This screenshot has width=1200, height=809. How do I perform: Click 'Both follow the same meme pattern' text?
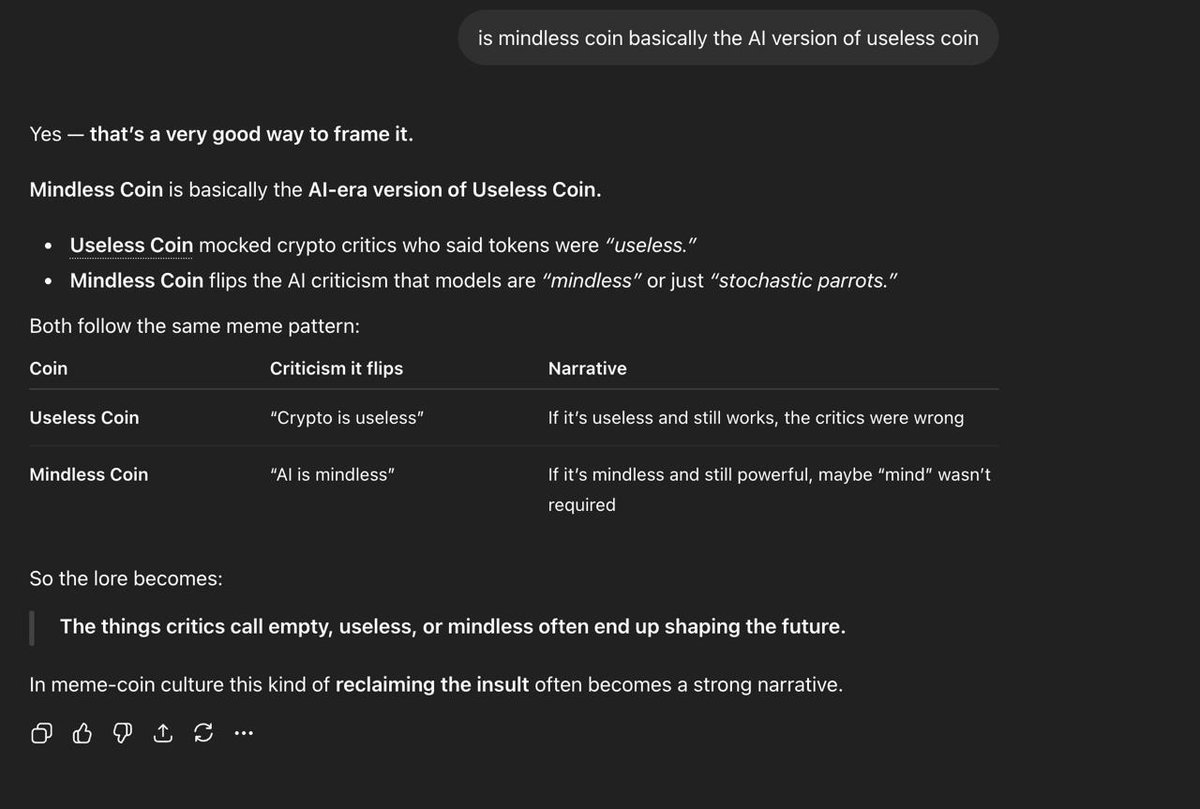click(194, 325)
